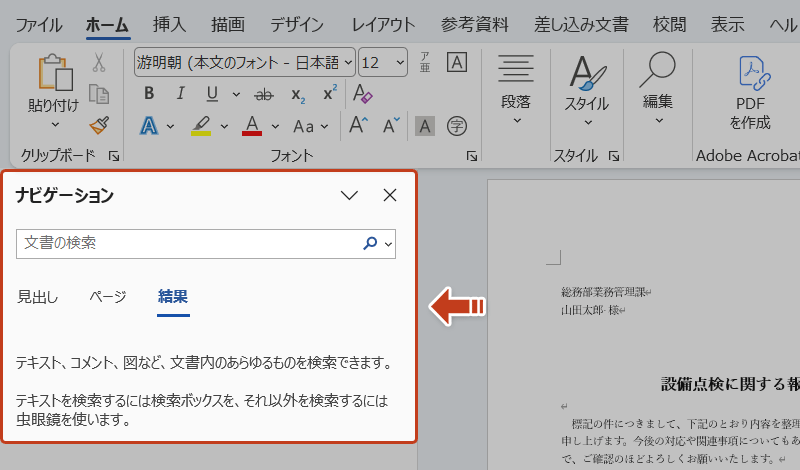The image size is (800, 470).
Task: Click the Shrink Font size icon
Action: (391, 126)
